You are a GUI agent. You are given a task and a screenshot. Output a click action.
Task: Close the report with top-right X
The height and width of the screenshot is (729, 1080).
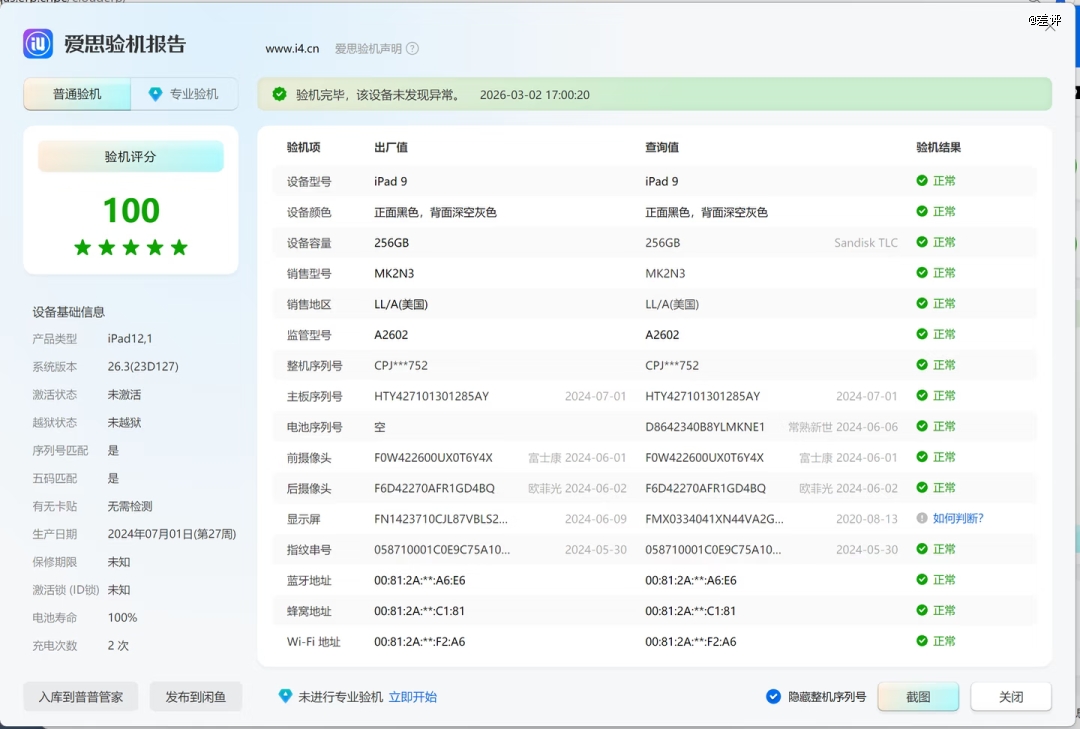(1050, 24)
